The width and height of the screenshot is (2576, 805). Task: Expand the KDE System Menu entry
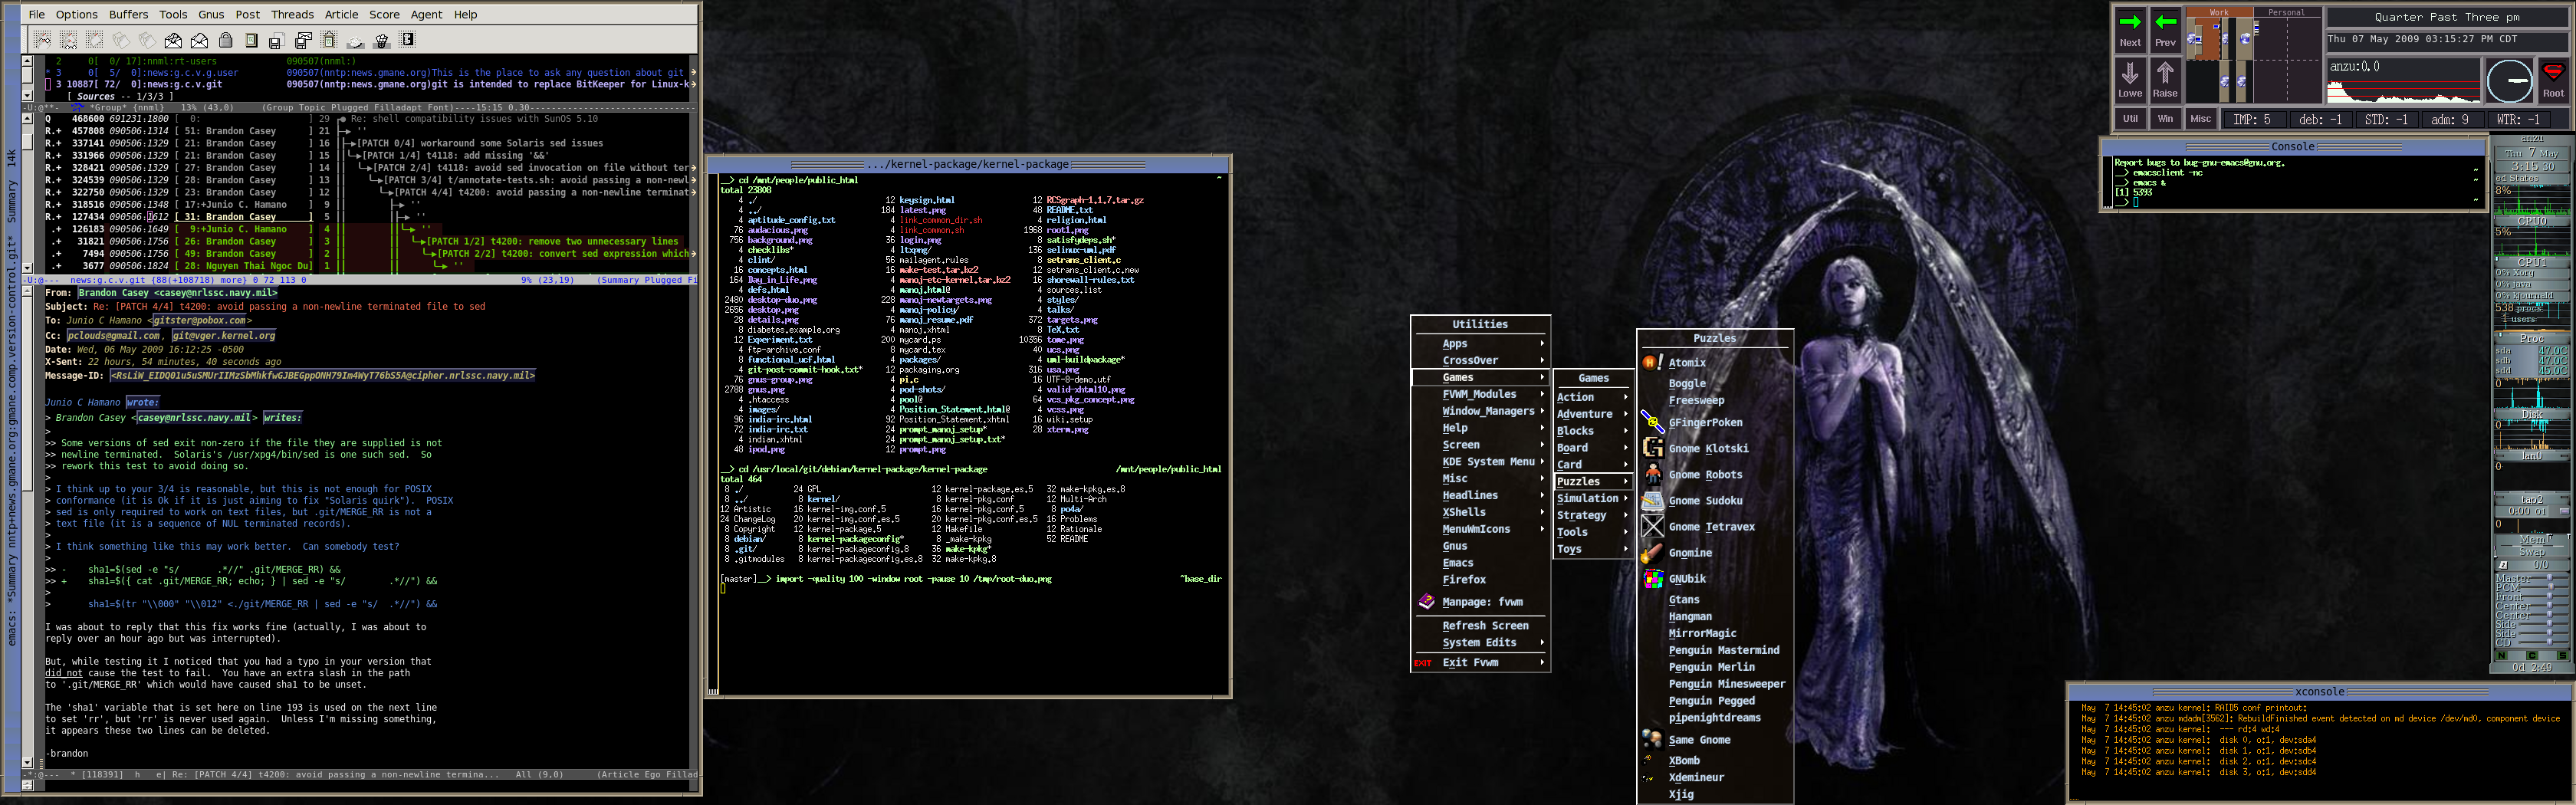[x=1481, y=462]
